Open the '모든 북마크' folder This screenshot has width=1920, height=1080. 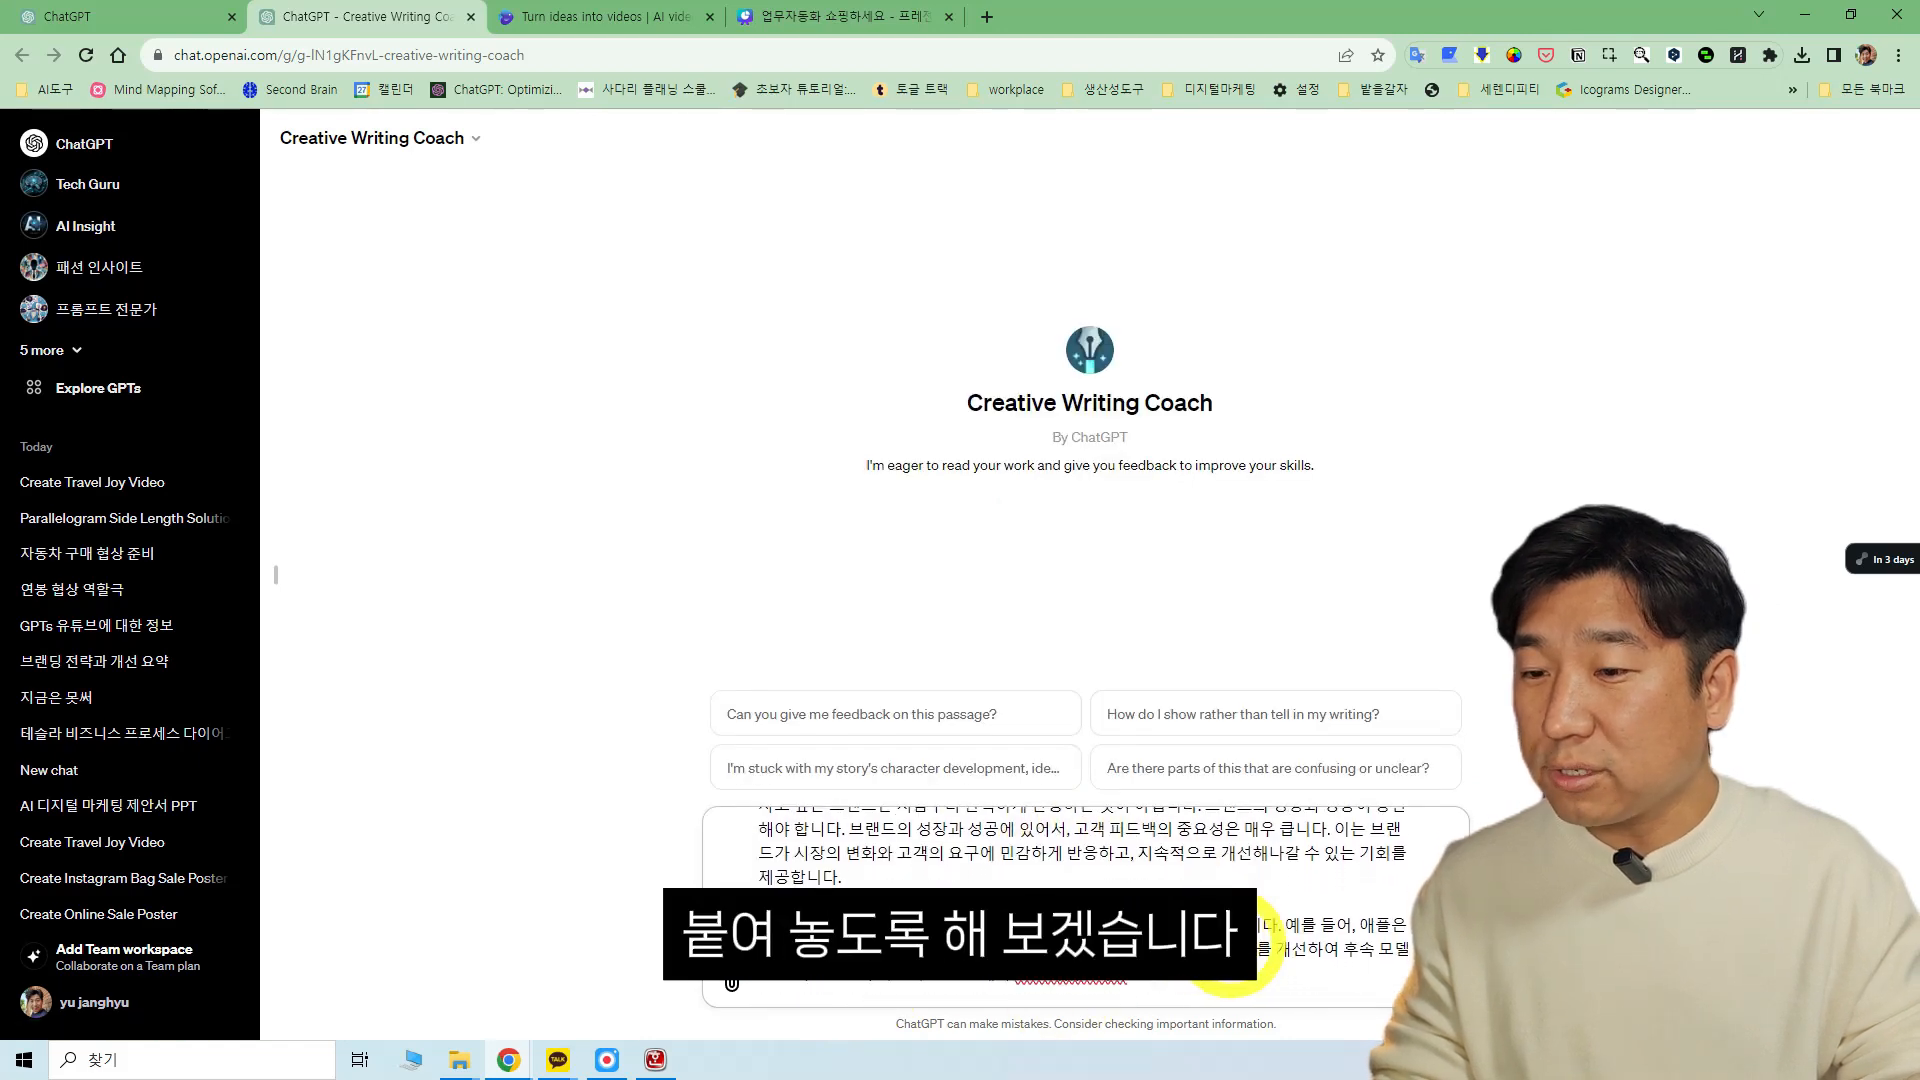point(1861,89)
